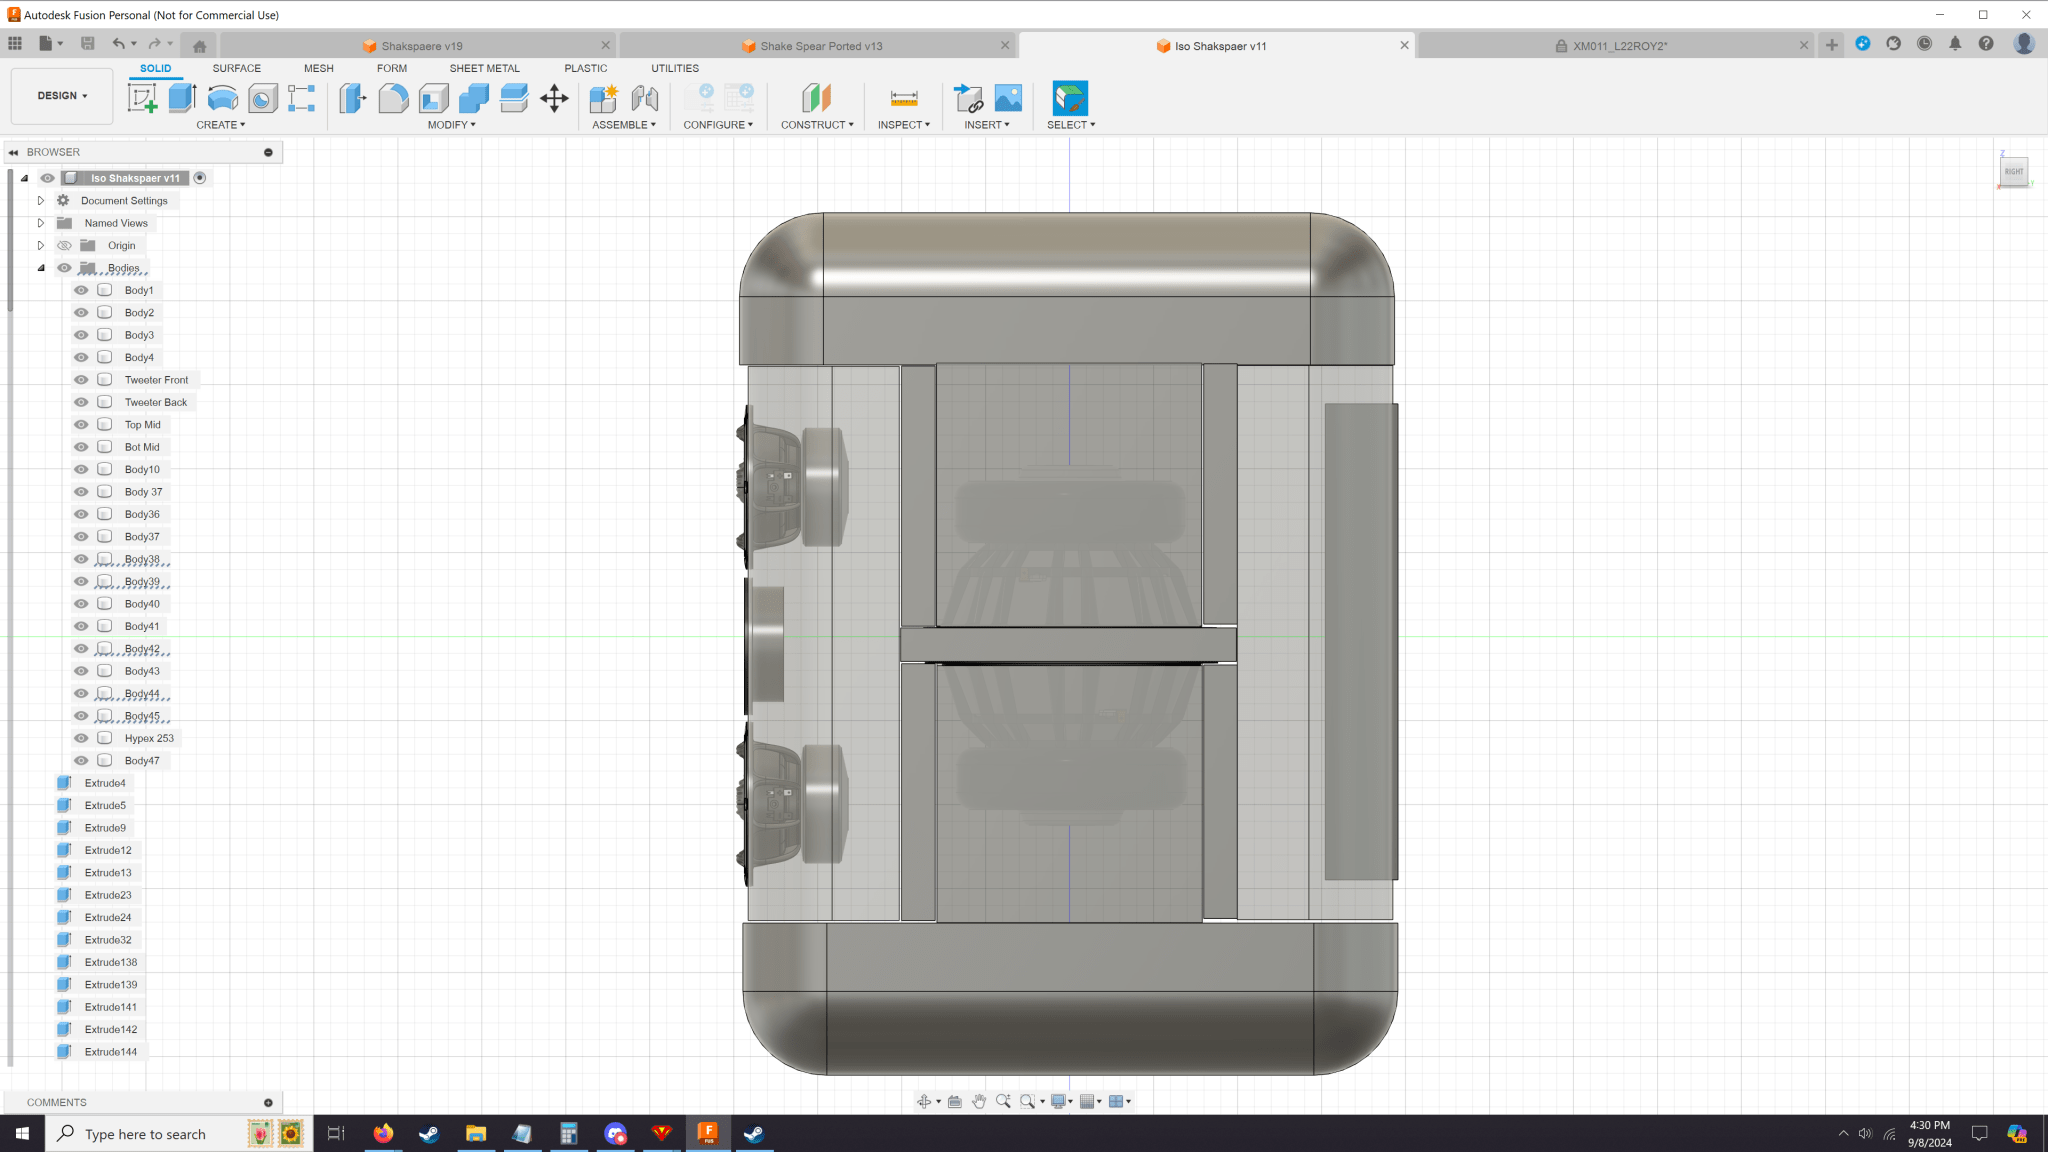Click the New Component icon
Viewport: 2048px width, 1152px height.
604,98
